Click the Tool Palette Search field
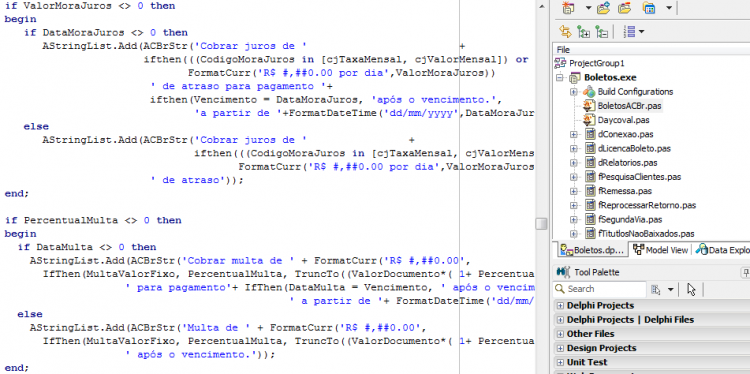The image size is (750, 374). tap(599, 289)
